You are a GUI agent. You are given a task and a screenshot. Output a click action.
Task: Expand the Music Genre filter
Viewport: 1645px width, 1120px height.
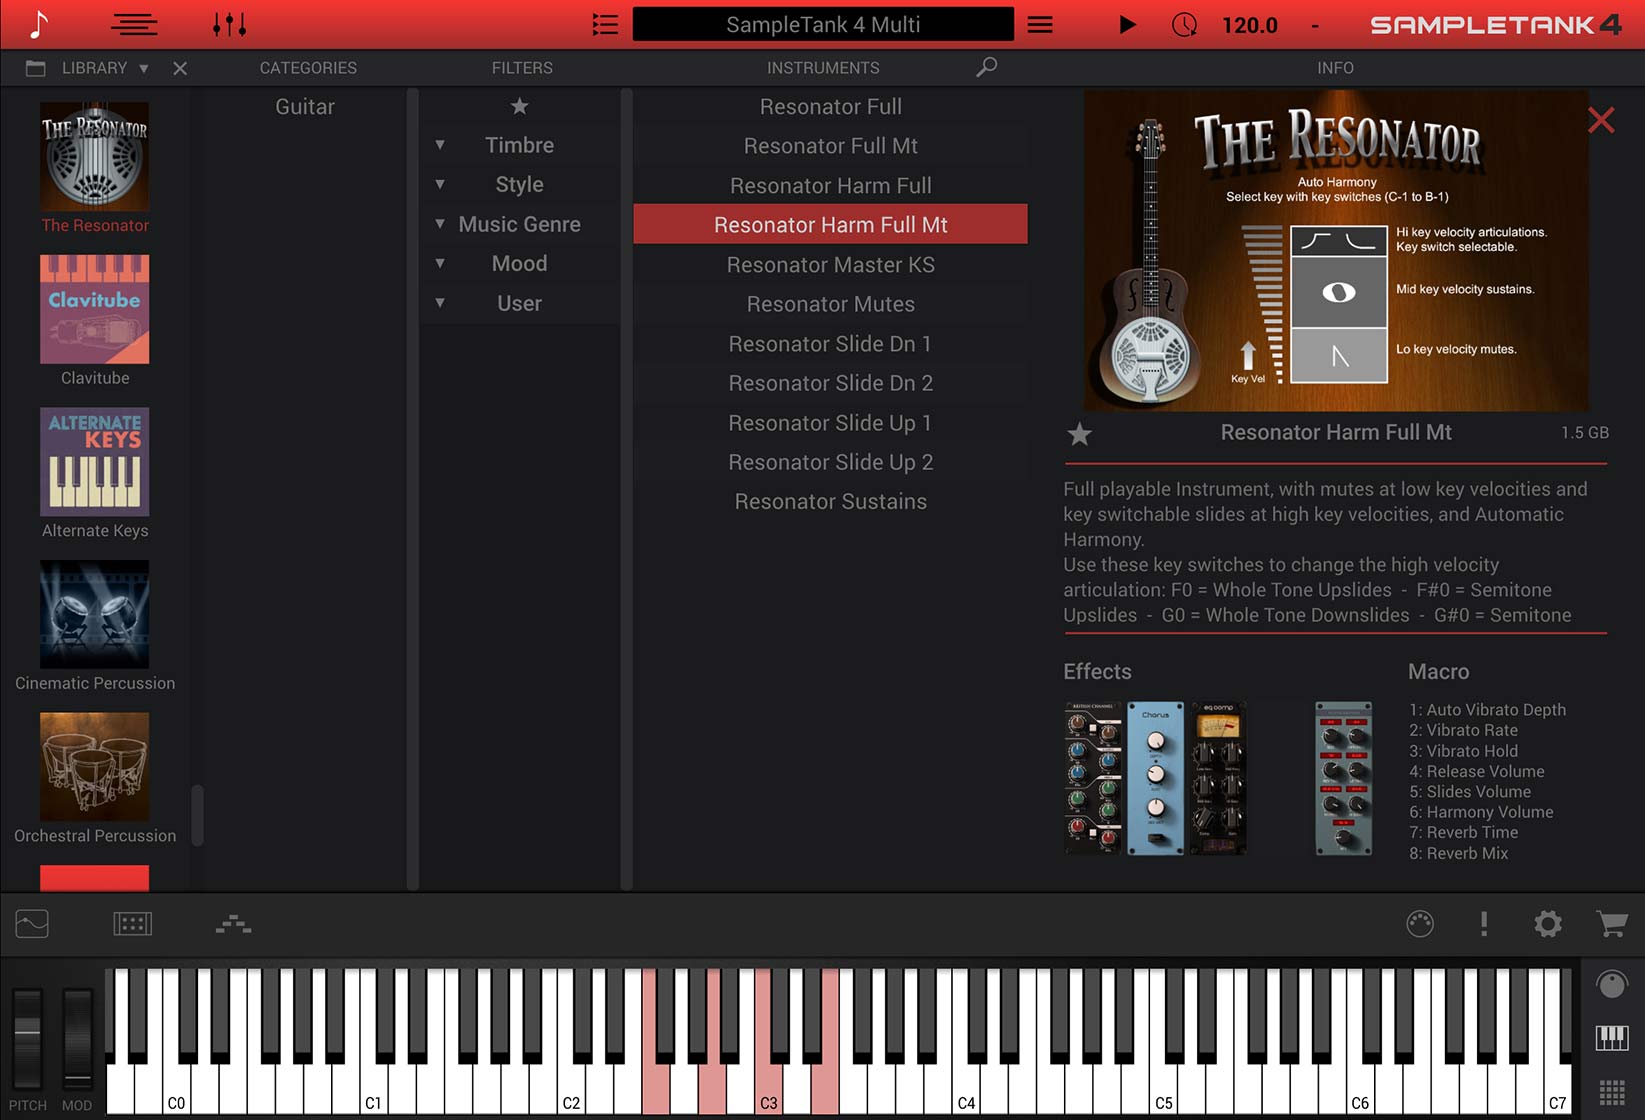[440, 224]
